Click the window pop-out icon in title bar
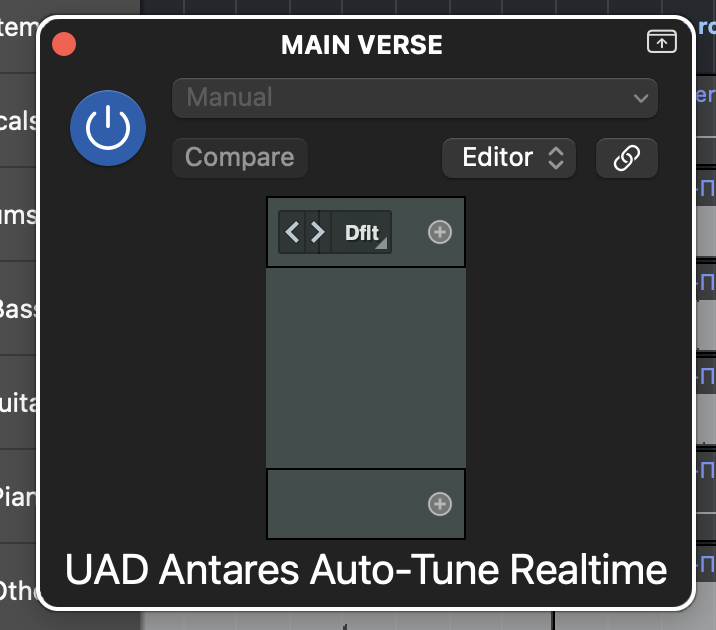 [661, 42]
